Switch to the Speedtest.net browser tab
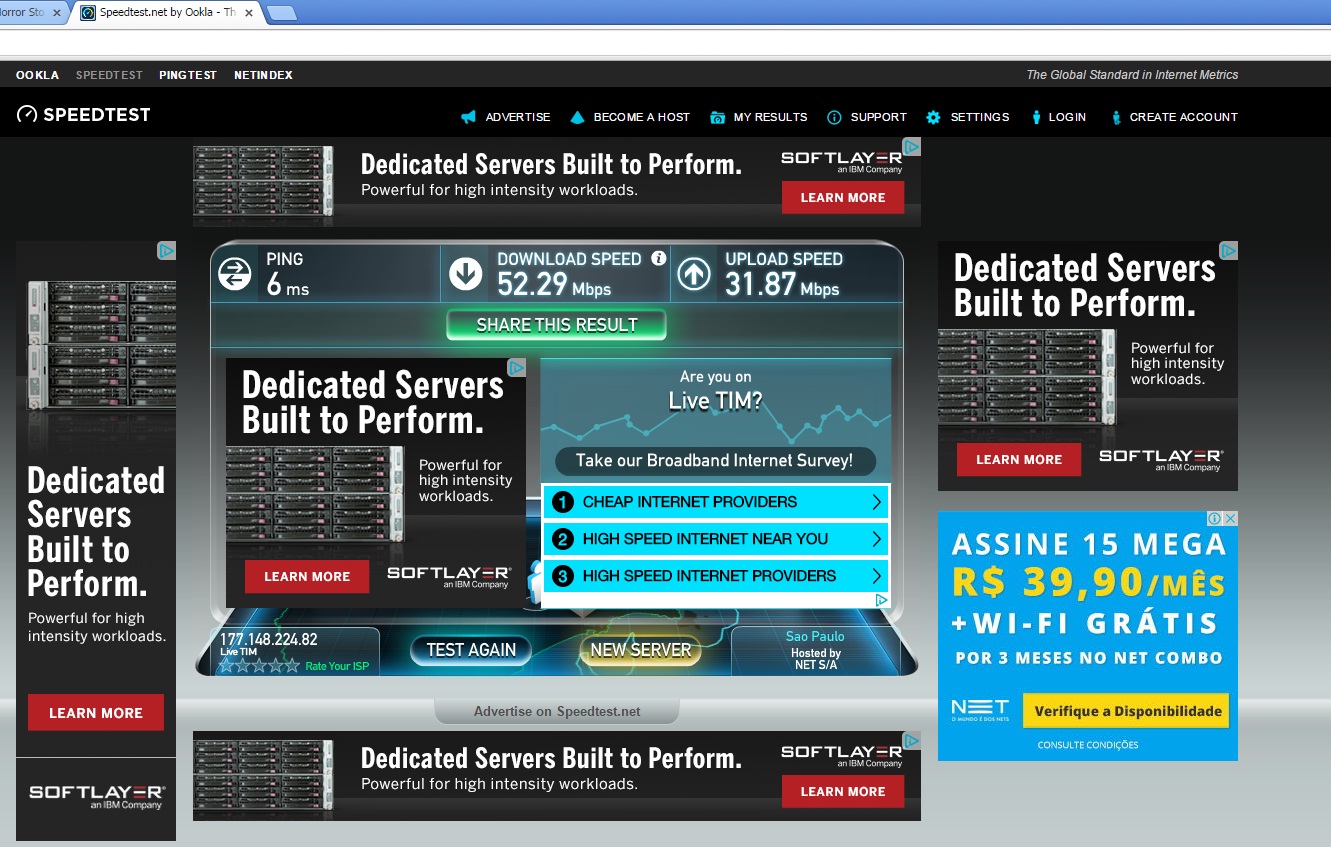This screenshot has height=862, width=1331. coord(168,12)
